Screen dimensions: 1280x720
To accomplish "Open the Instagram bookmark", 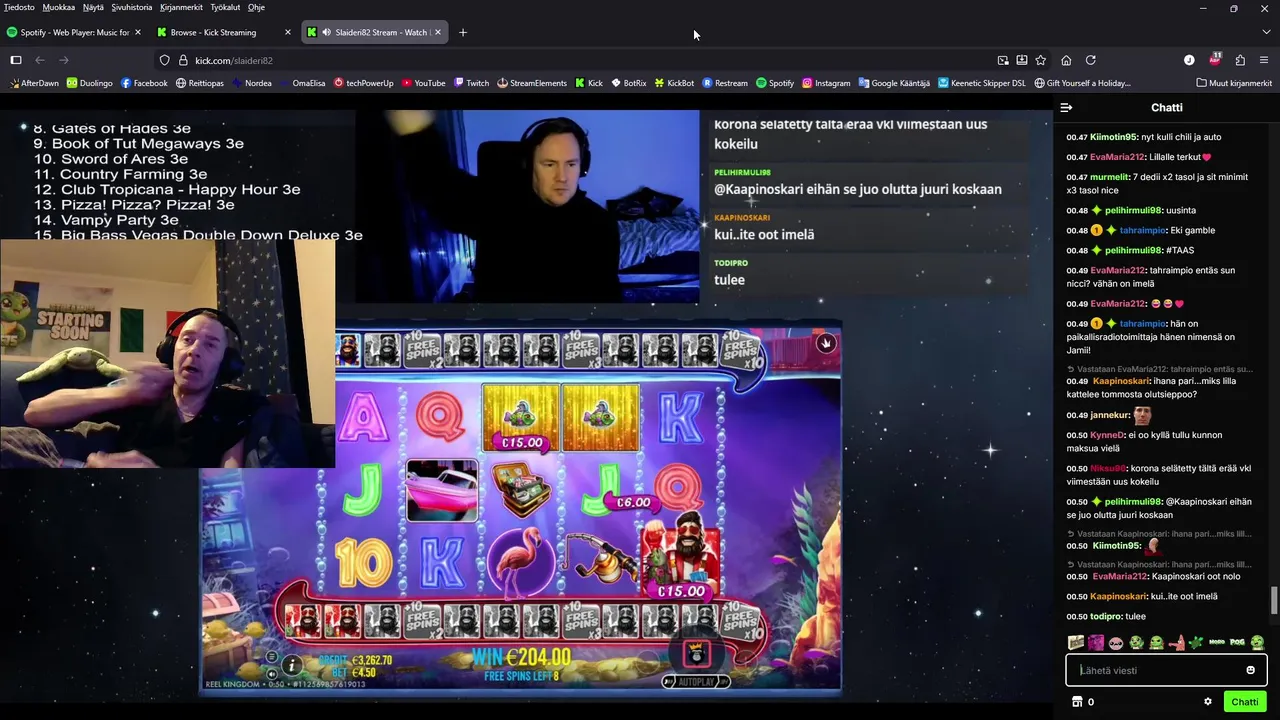I will click(x=826, y=83).
